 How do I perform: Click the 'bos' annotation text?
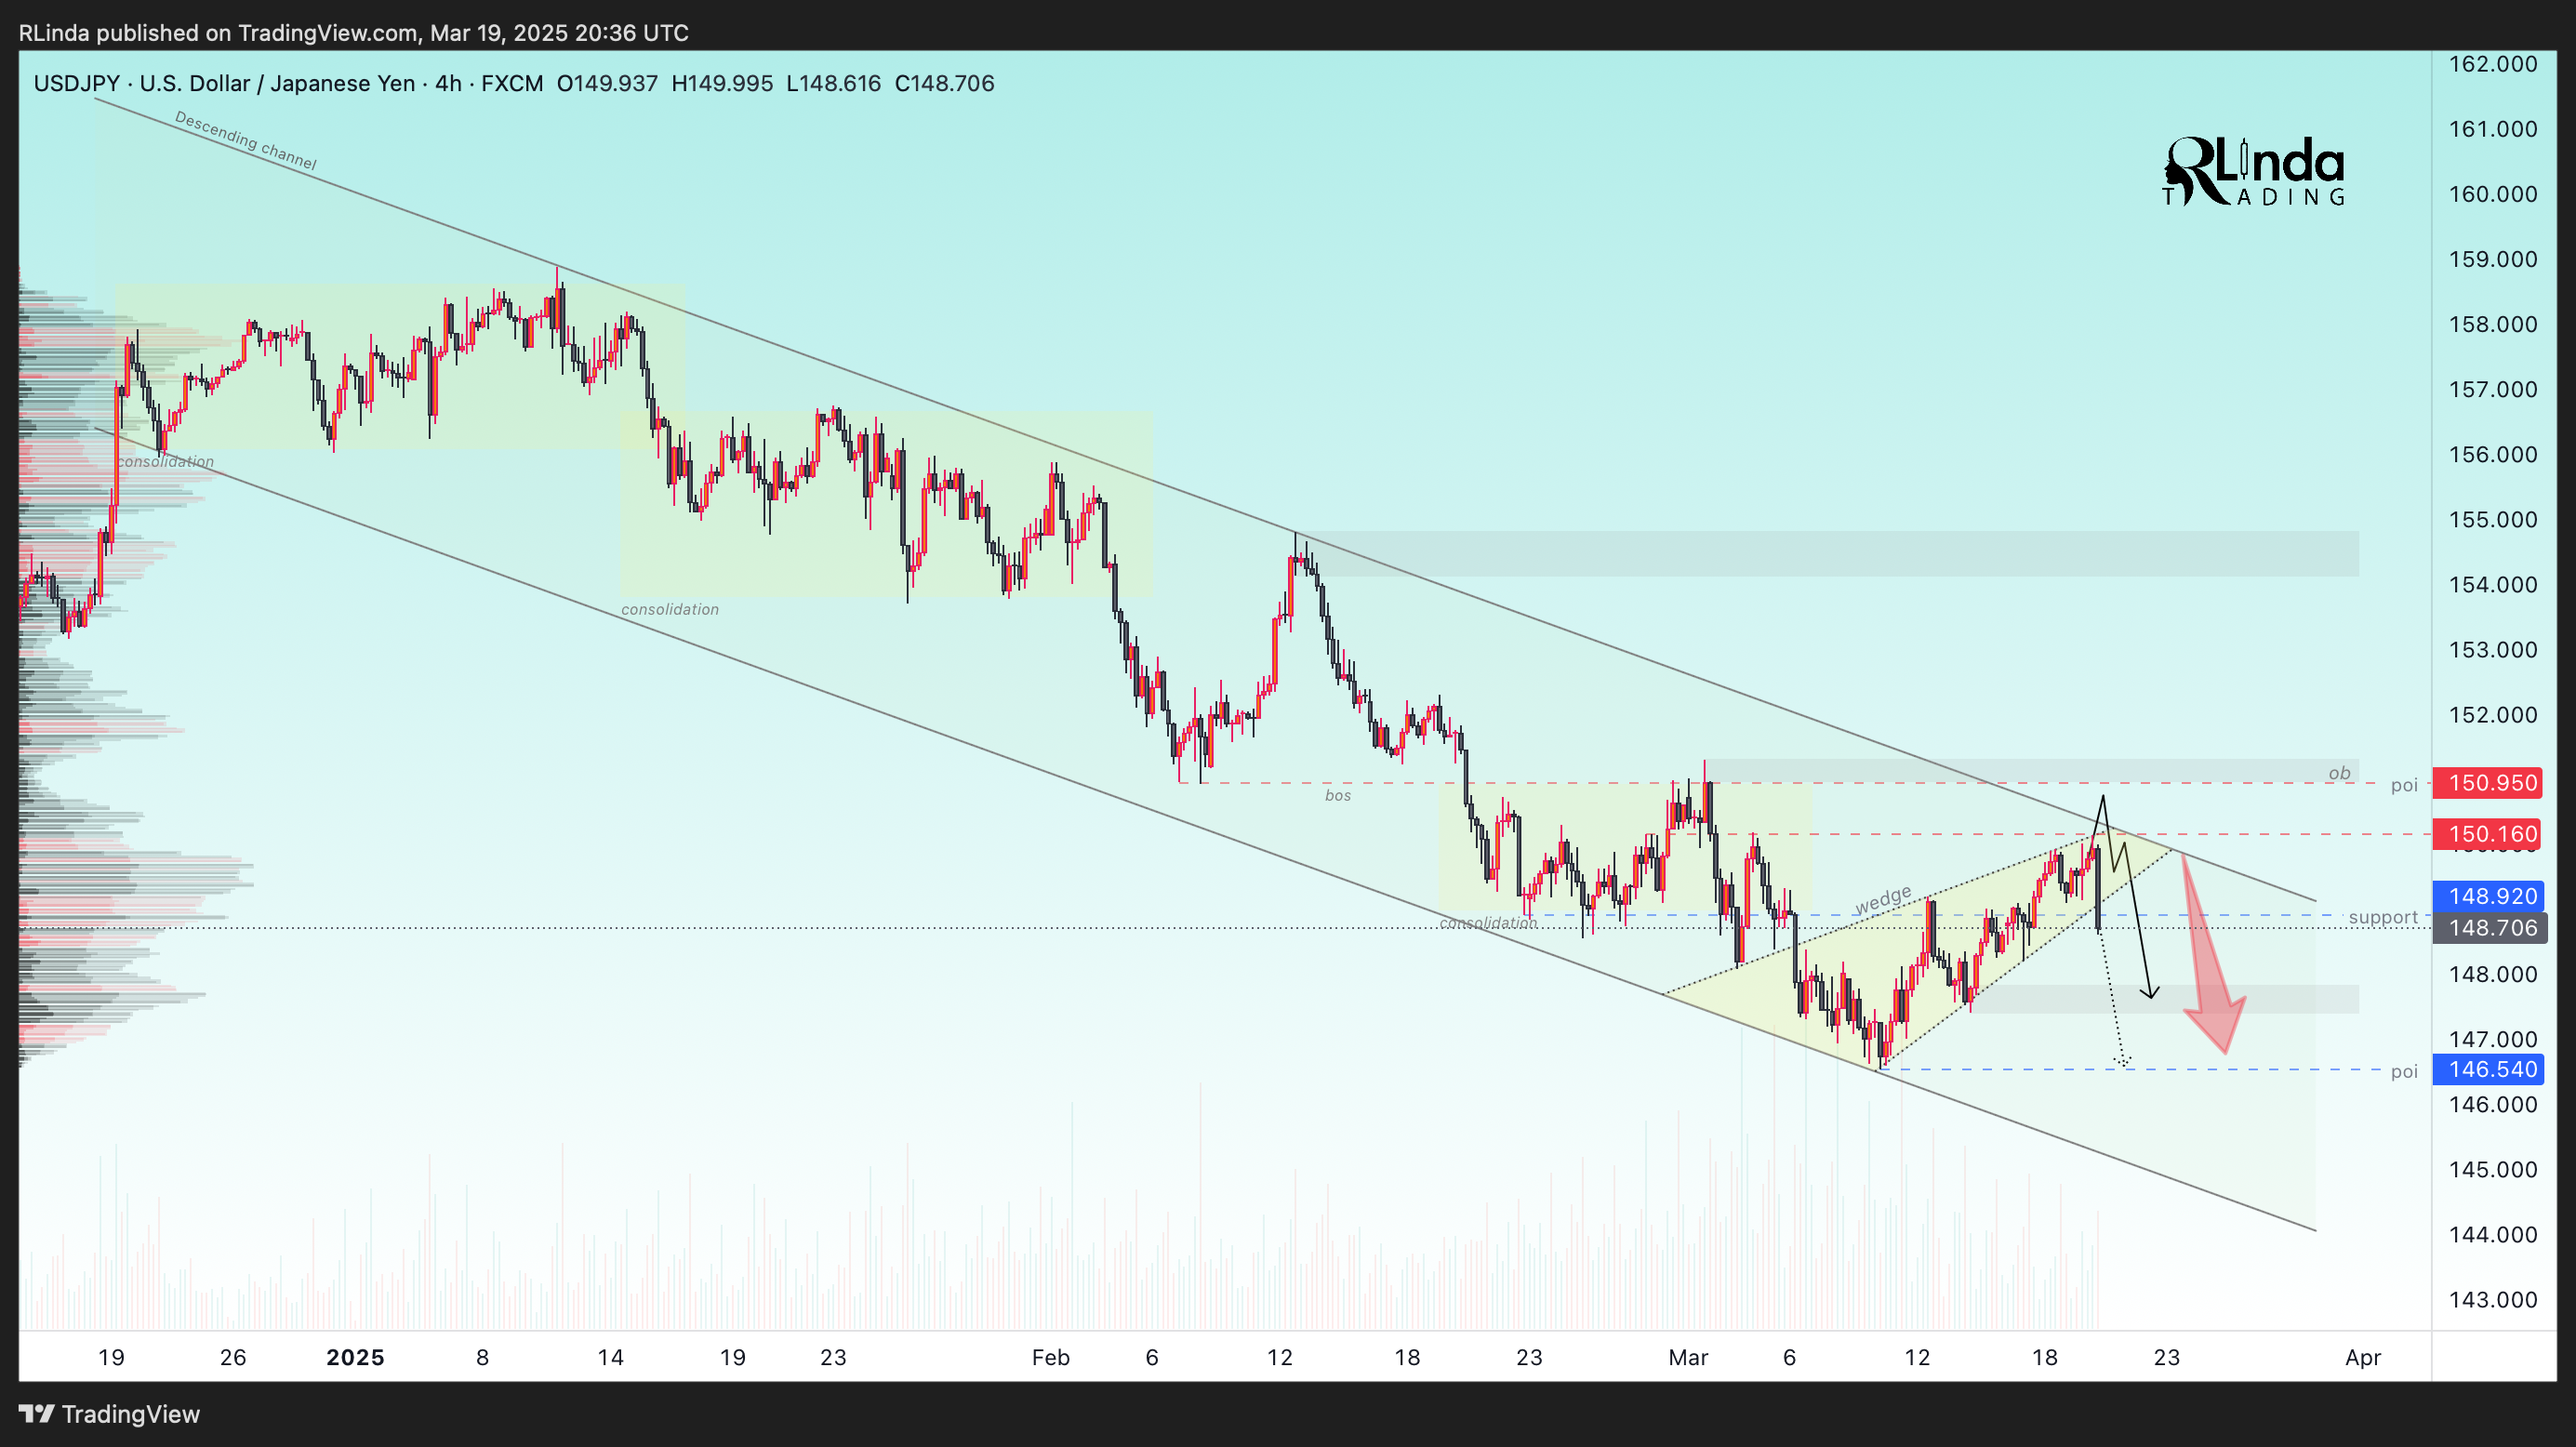pos(1338,796)
